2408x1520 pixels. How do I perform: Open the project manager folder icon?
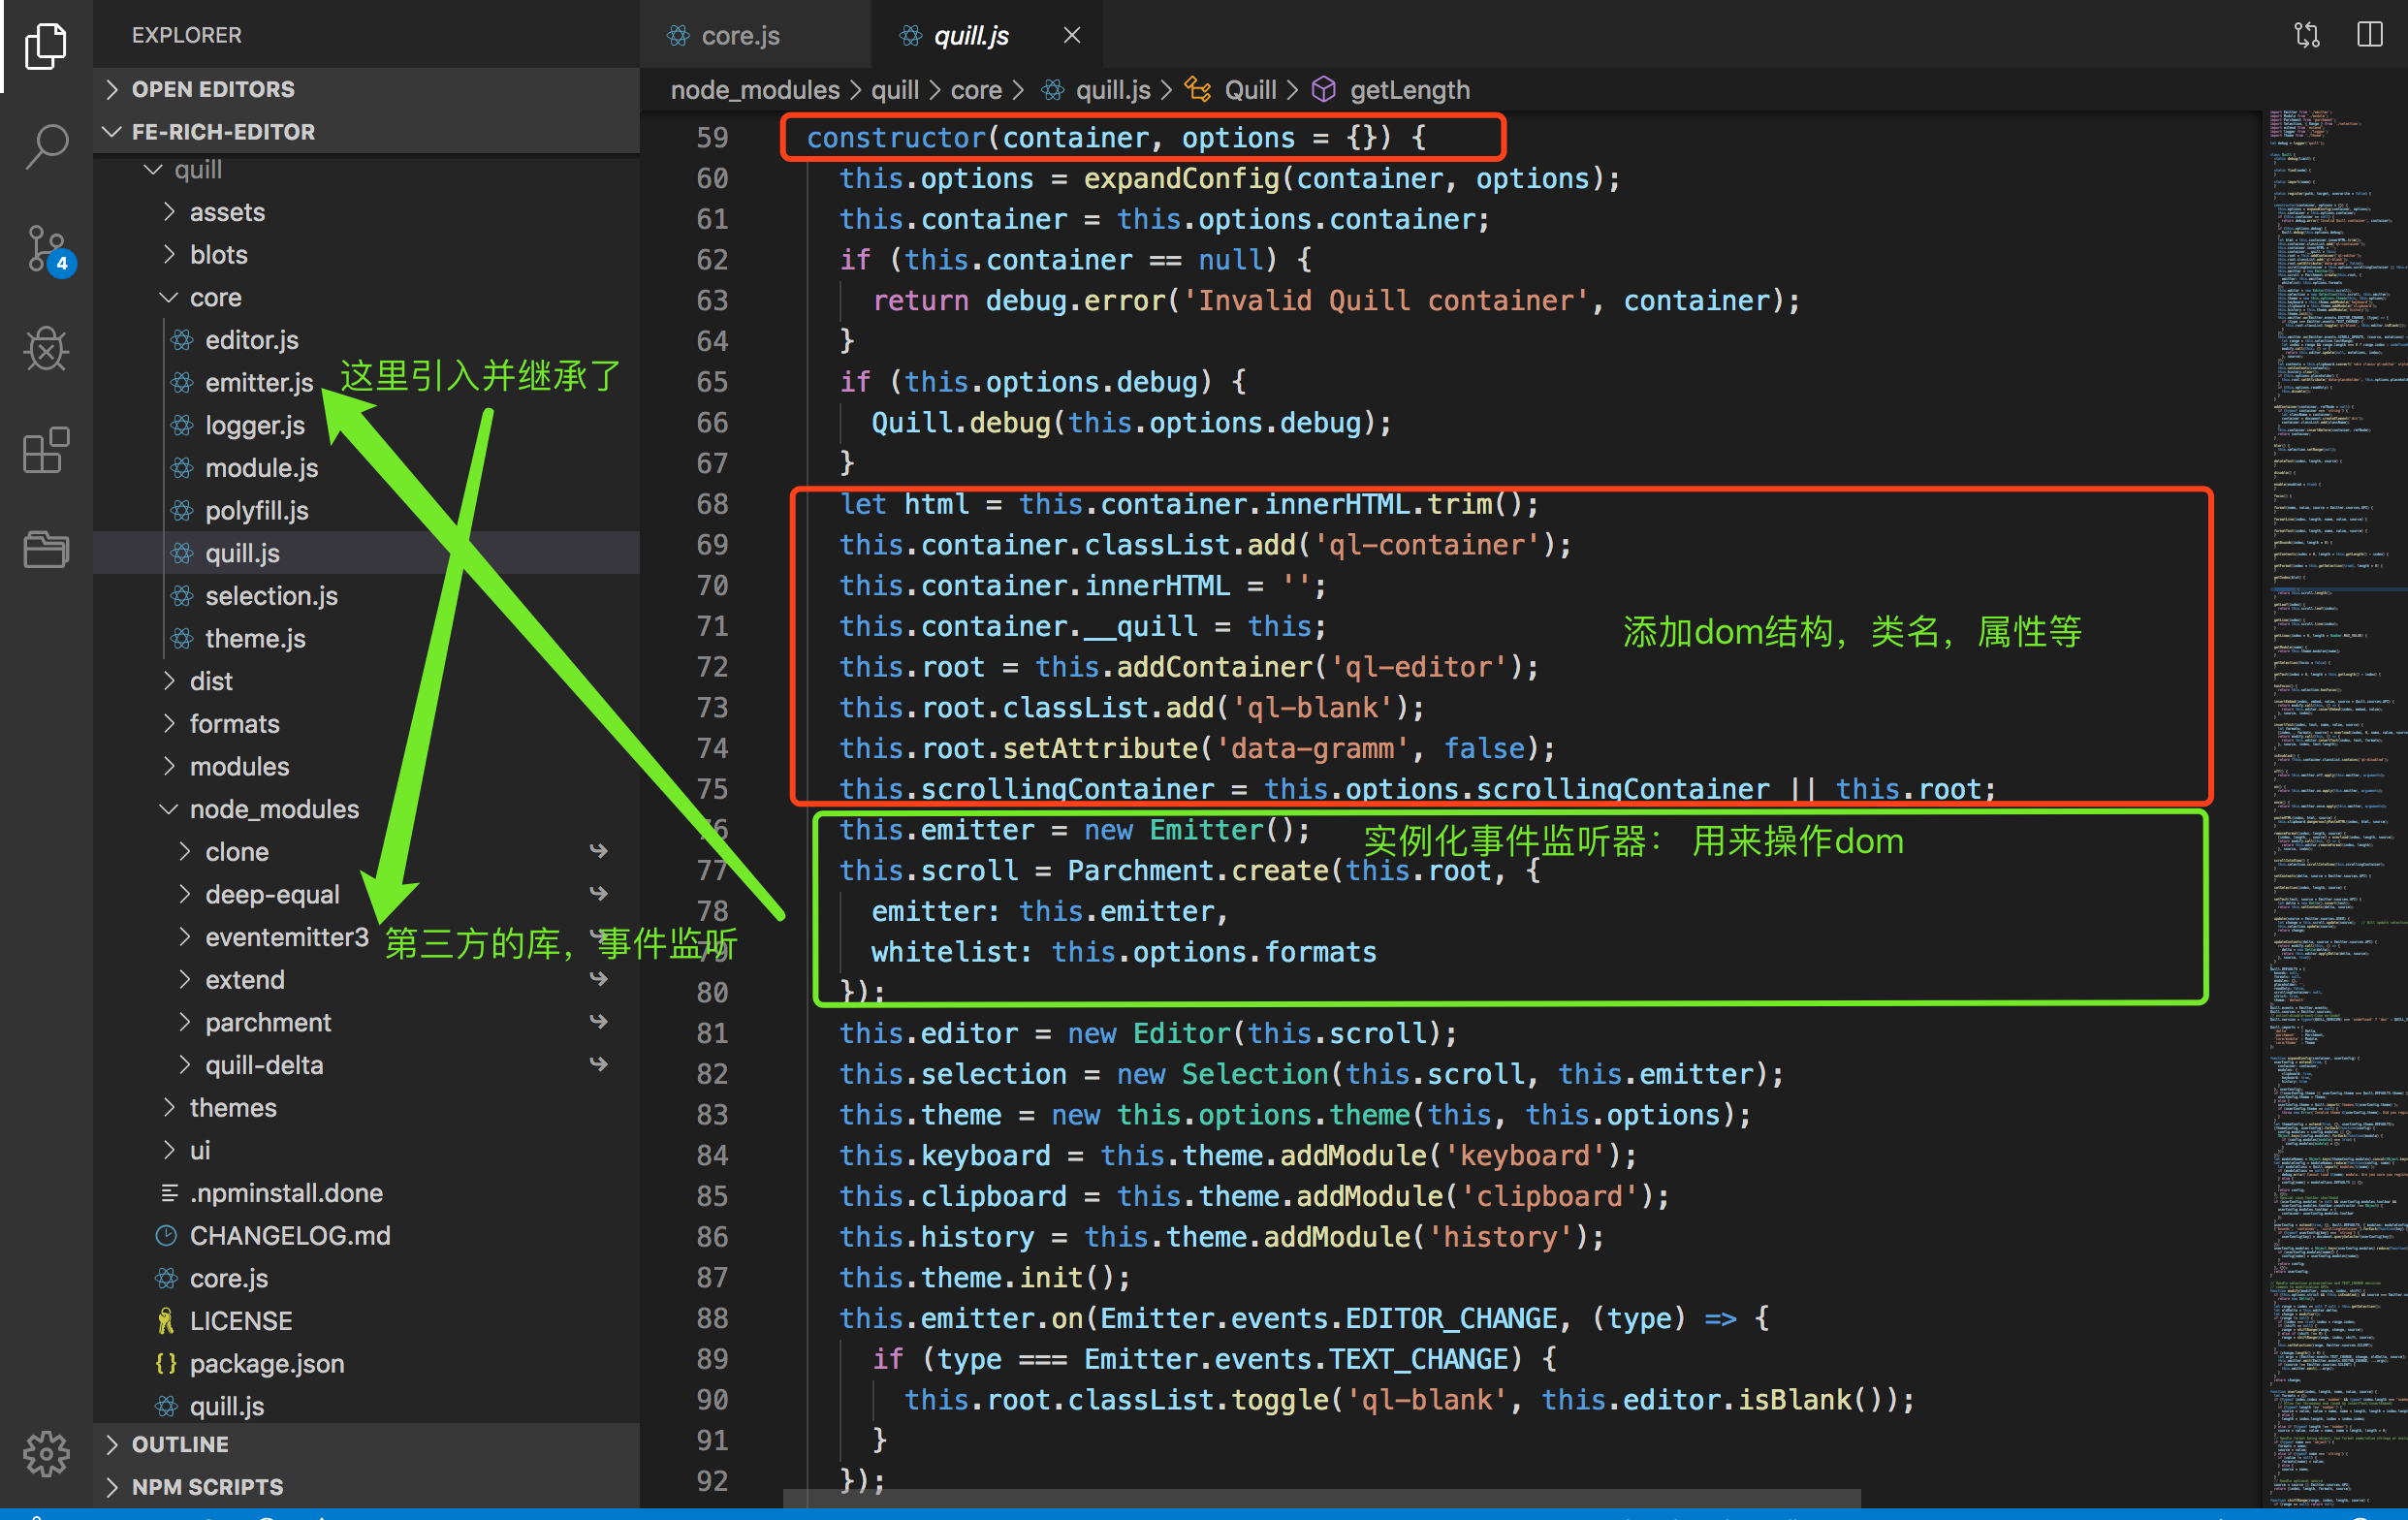(x=46, y=549)
